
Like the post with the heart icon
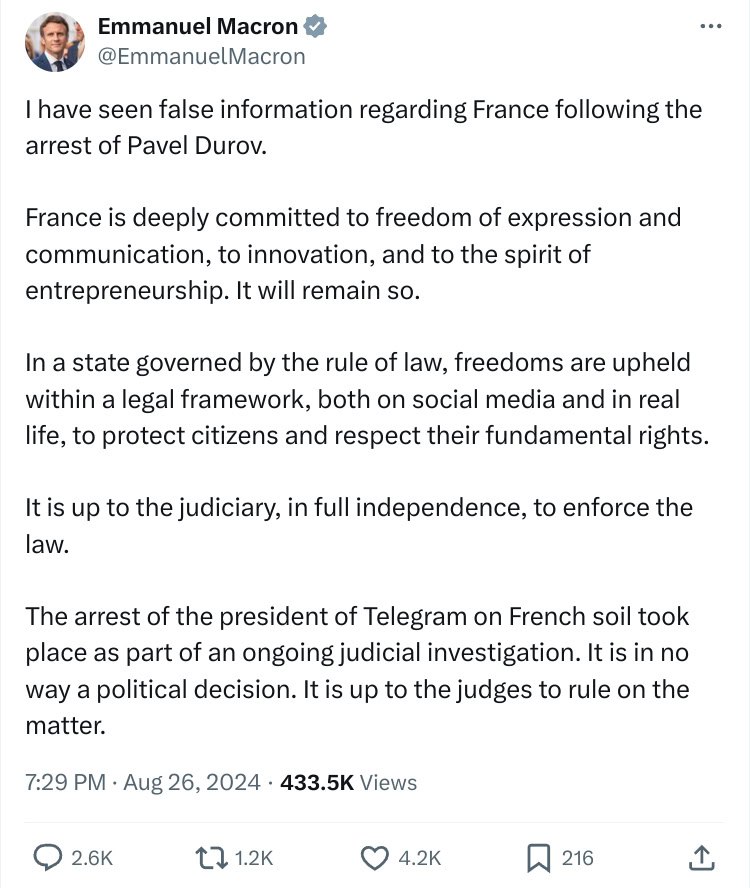pos(374,857)
